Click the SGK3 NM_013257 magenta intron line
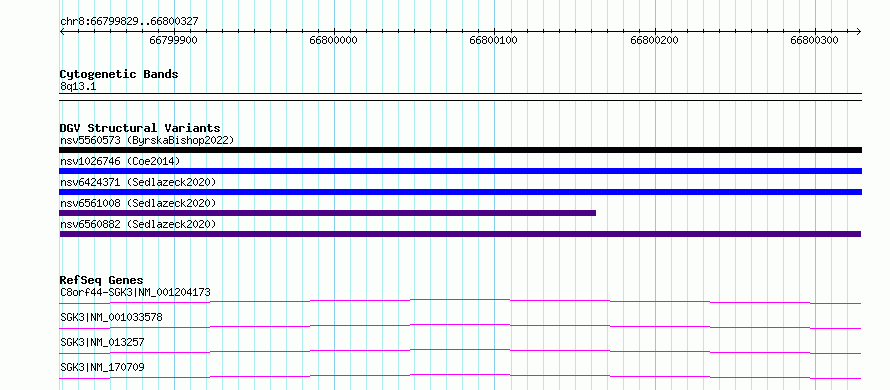This screenshot has width=890, height=390. tap(460, 351)
